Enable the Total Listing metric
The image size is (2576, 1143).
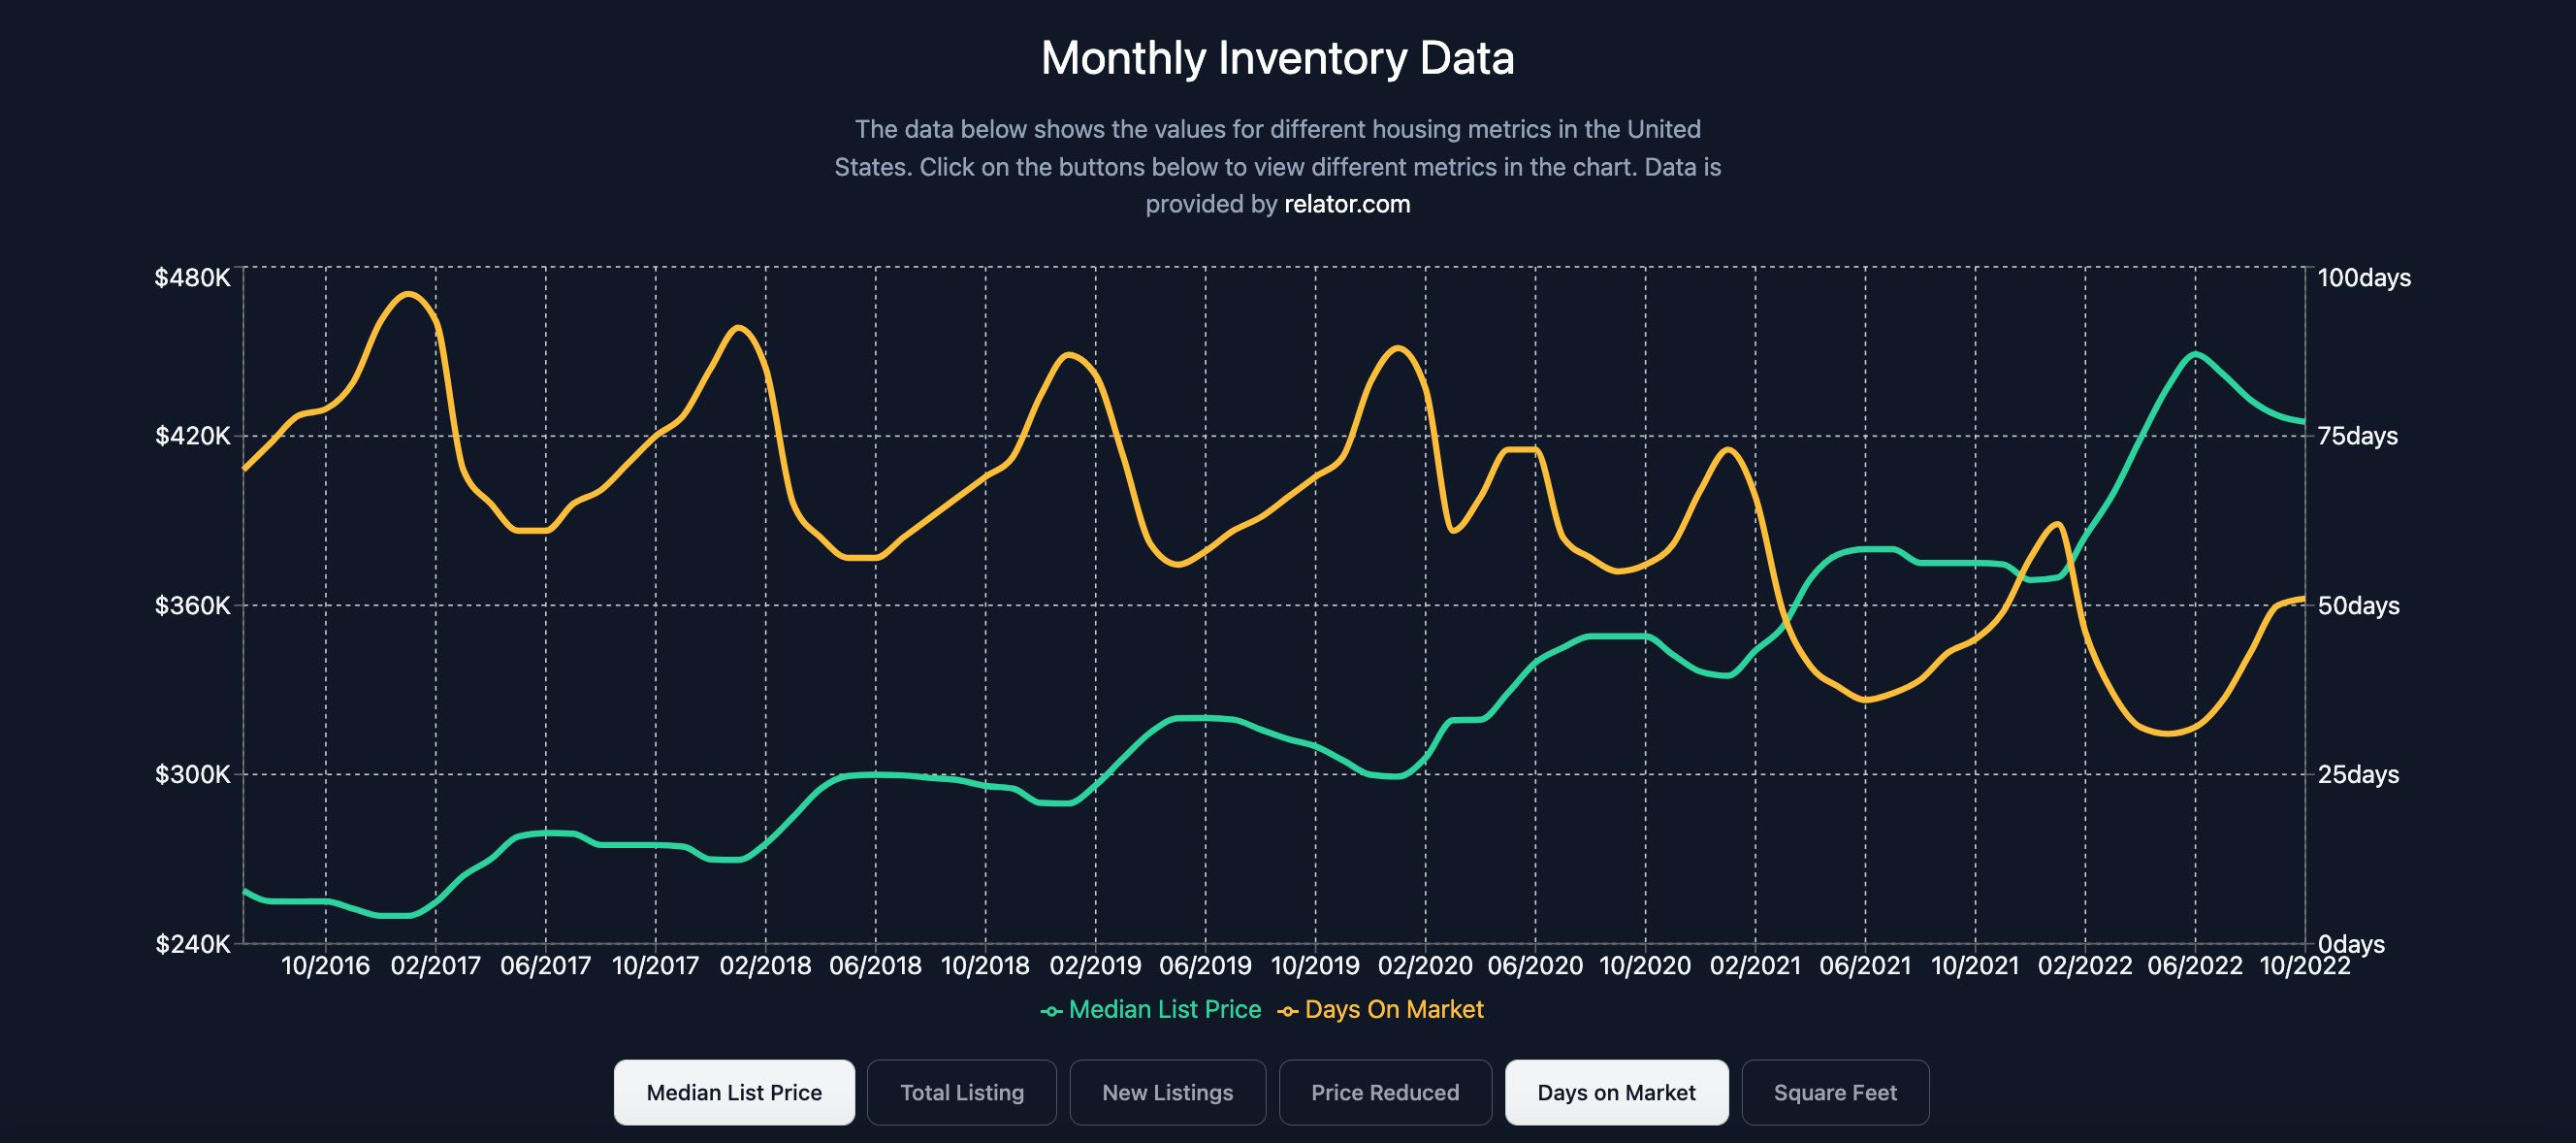(961, 1092)
